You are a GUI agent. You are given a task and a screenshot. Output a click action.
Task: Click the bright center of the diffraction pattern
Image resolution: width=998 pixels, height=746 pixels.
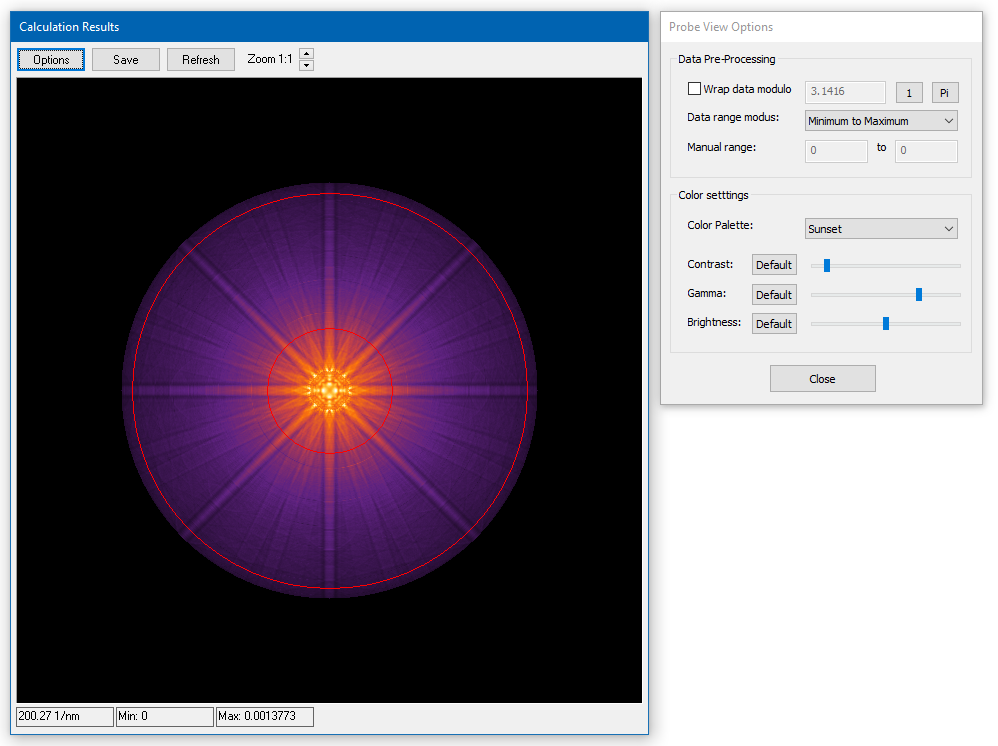tap(330, 390)
